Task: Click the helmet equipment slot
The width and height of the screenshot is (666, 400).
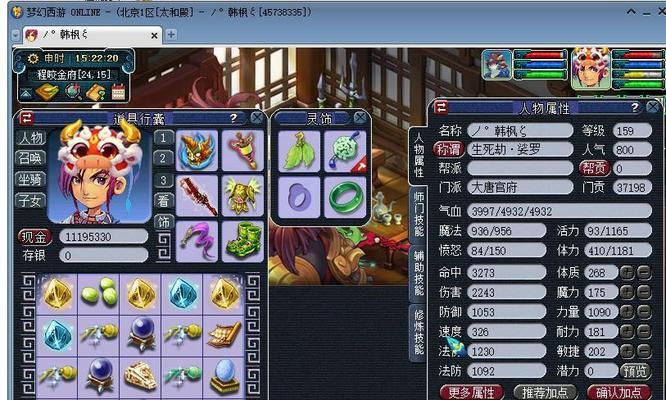Action: tap(197, 150)
